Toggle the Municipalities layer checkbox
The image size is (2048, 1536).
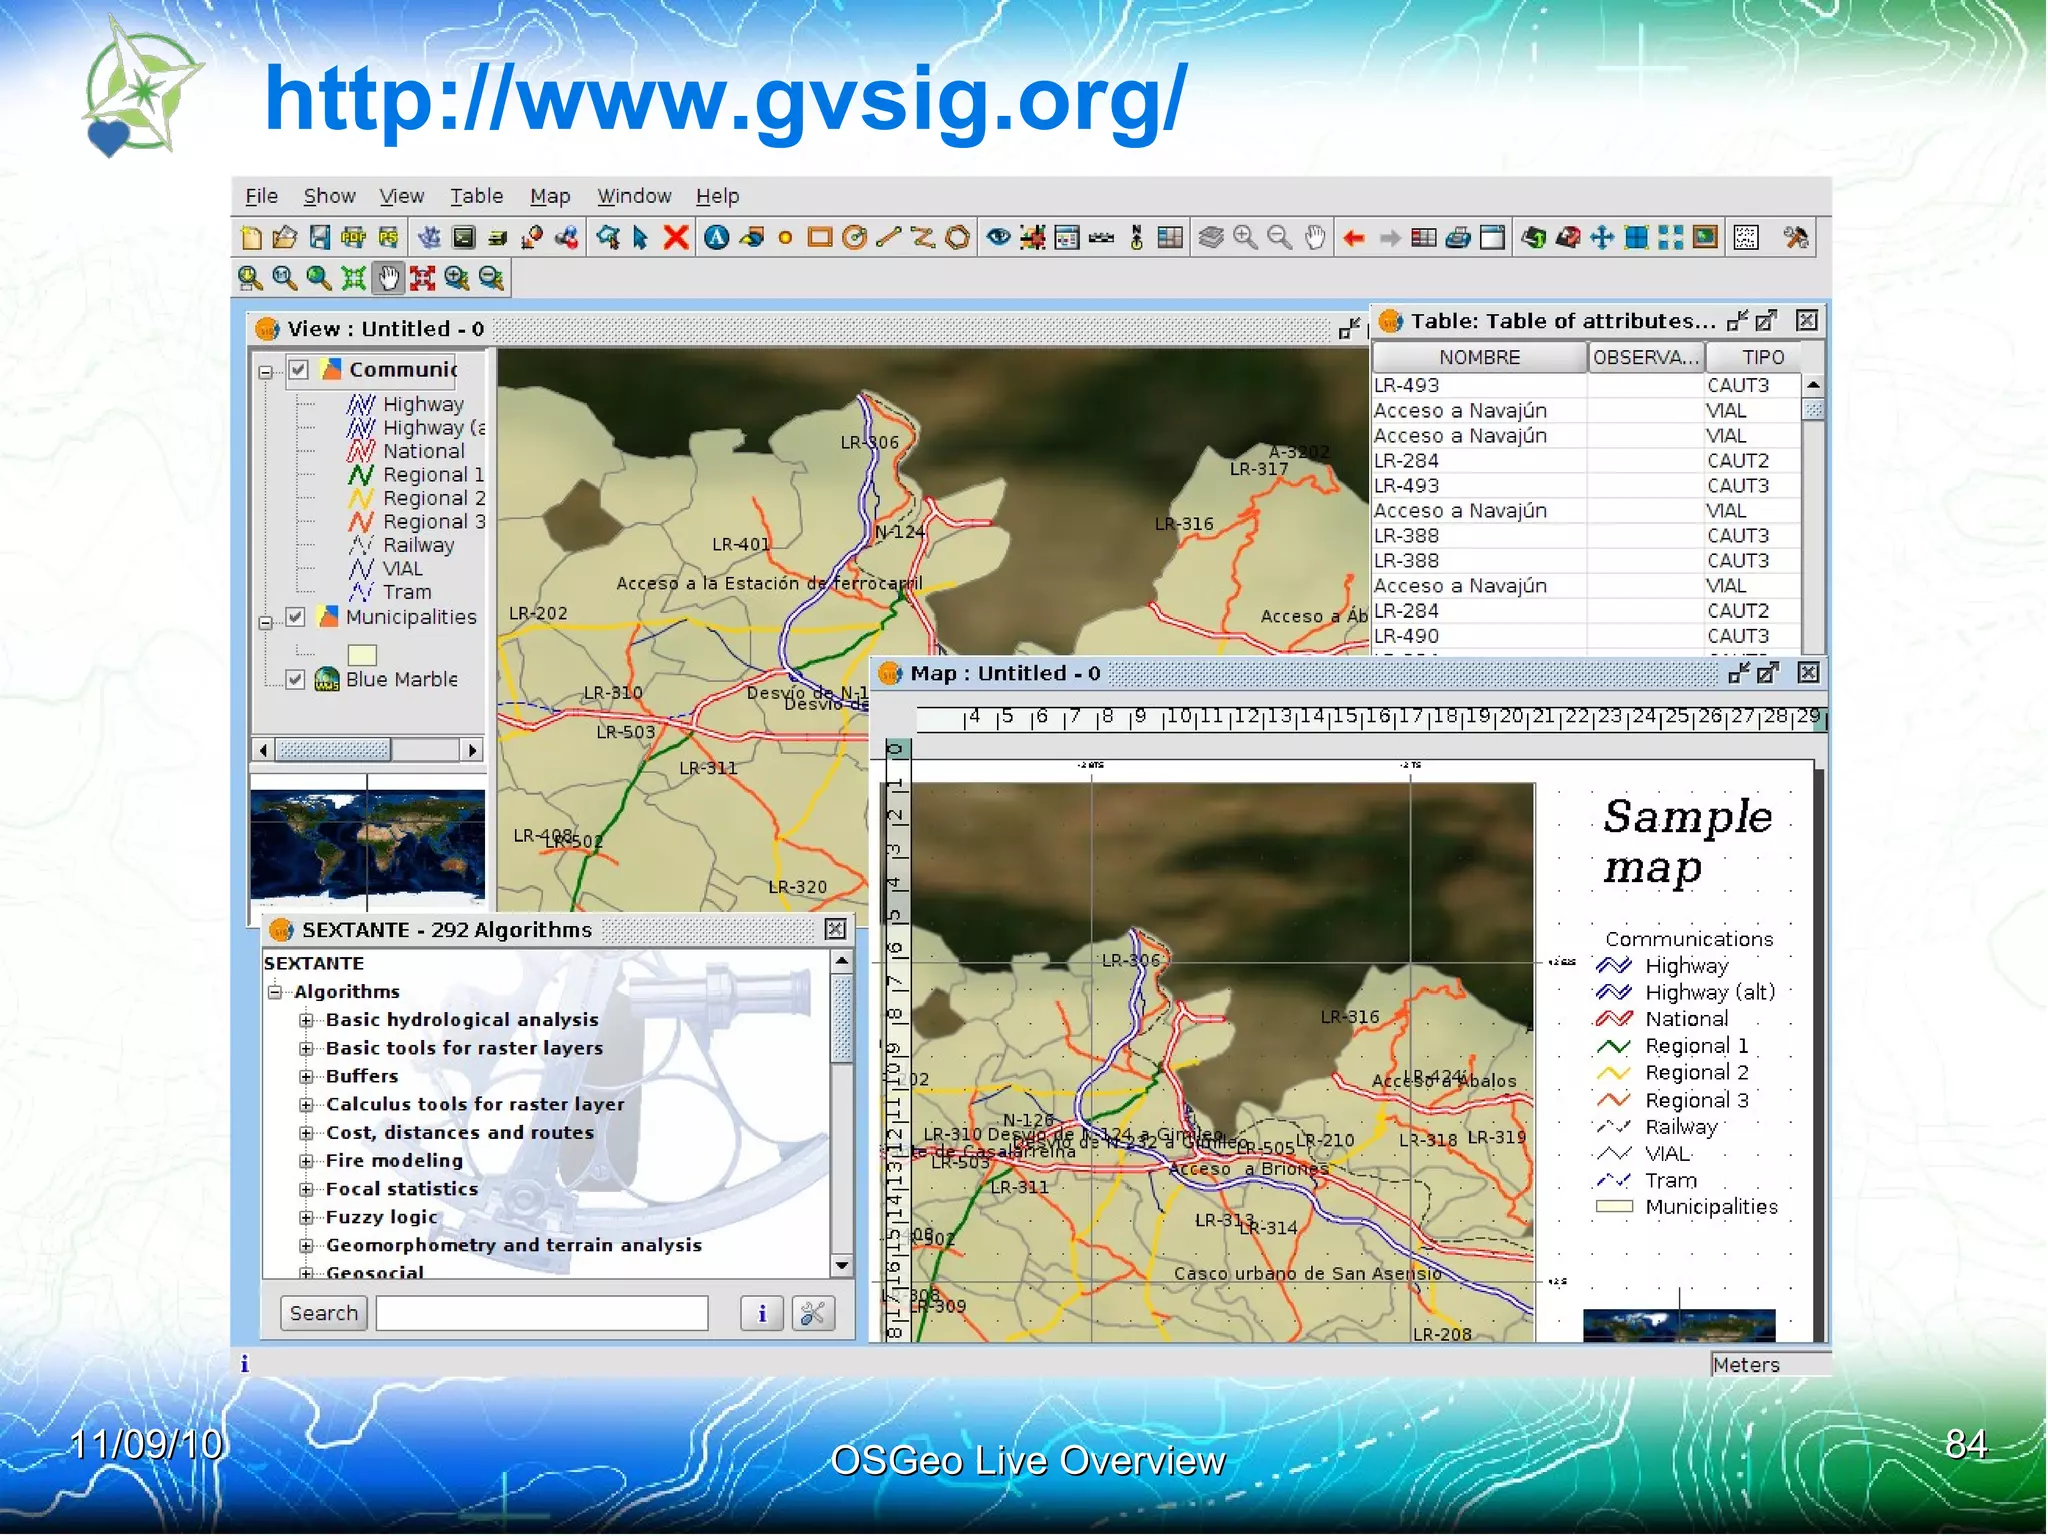coord(295,616)
